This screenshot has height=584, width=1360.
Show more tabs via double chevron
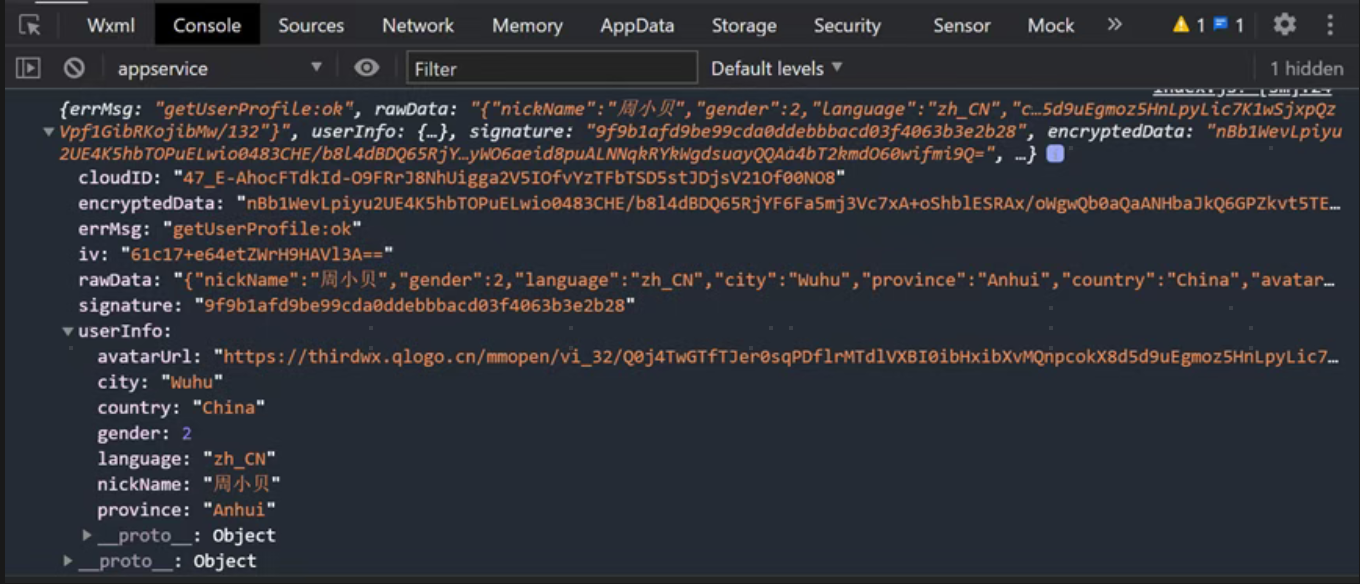click(x=1114, y=25)
